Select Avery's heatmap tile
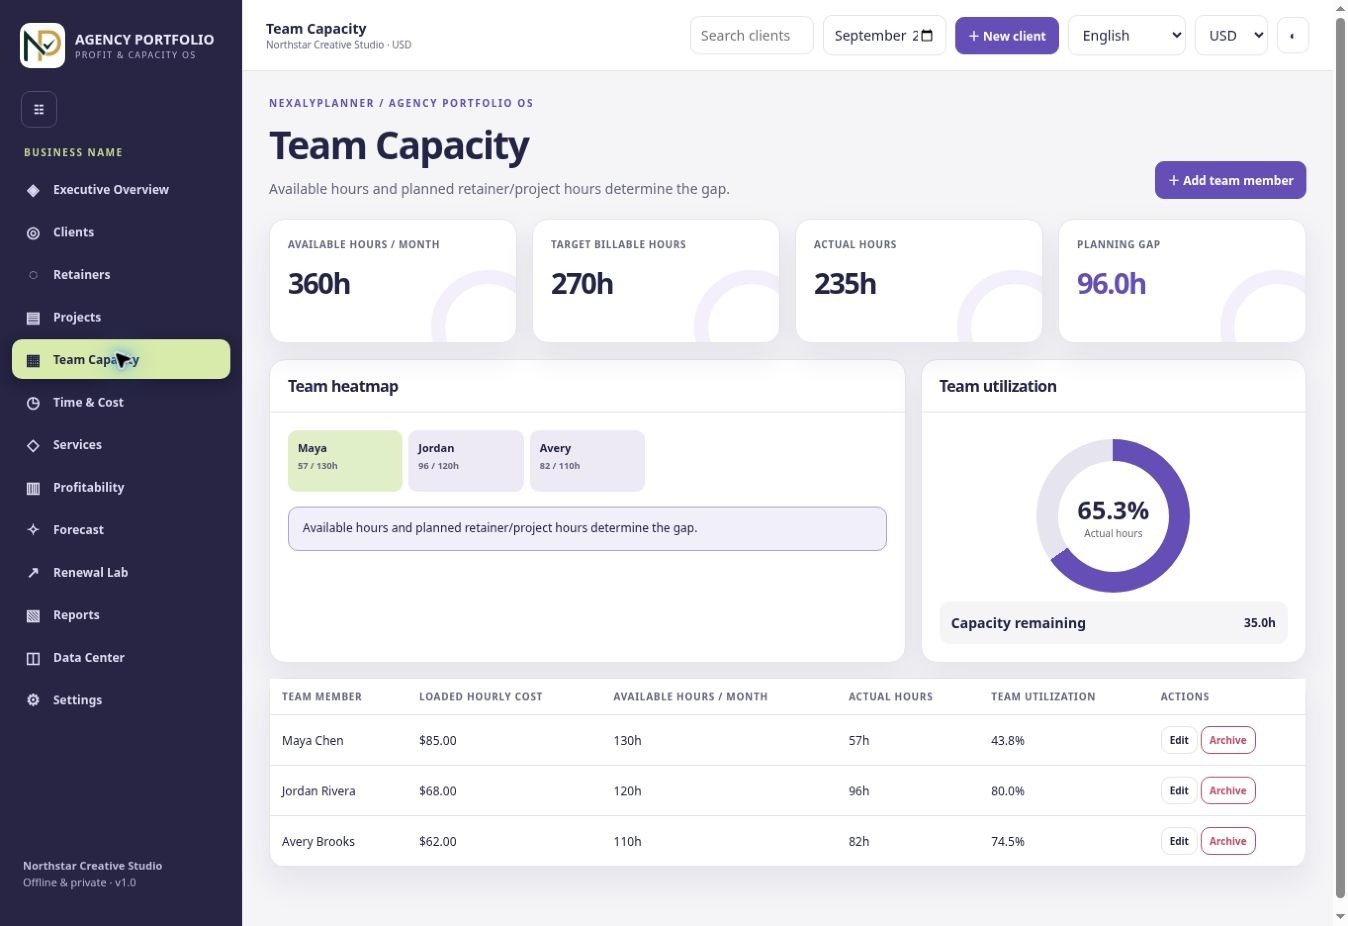 (587, 461)
